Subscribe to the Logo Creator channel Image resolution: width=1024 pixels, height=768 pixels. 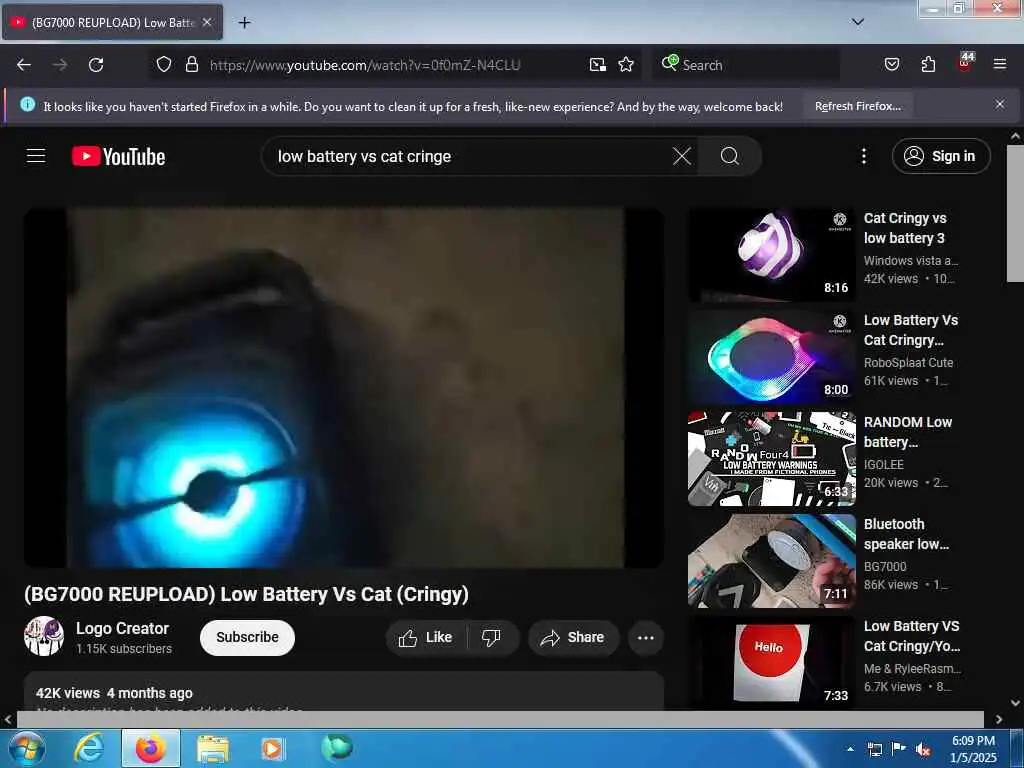click(x=247, y=637)
